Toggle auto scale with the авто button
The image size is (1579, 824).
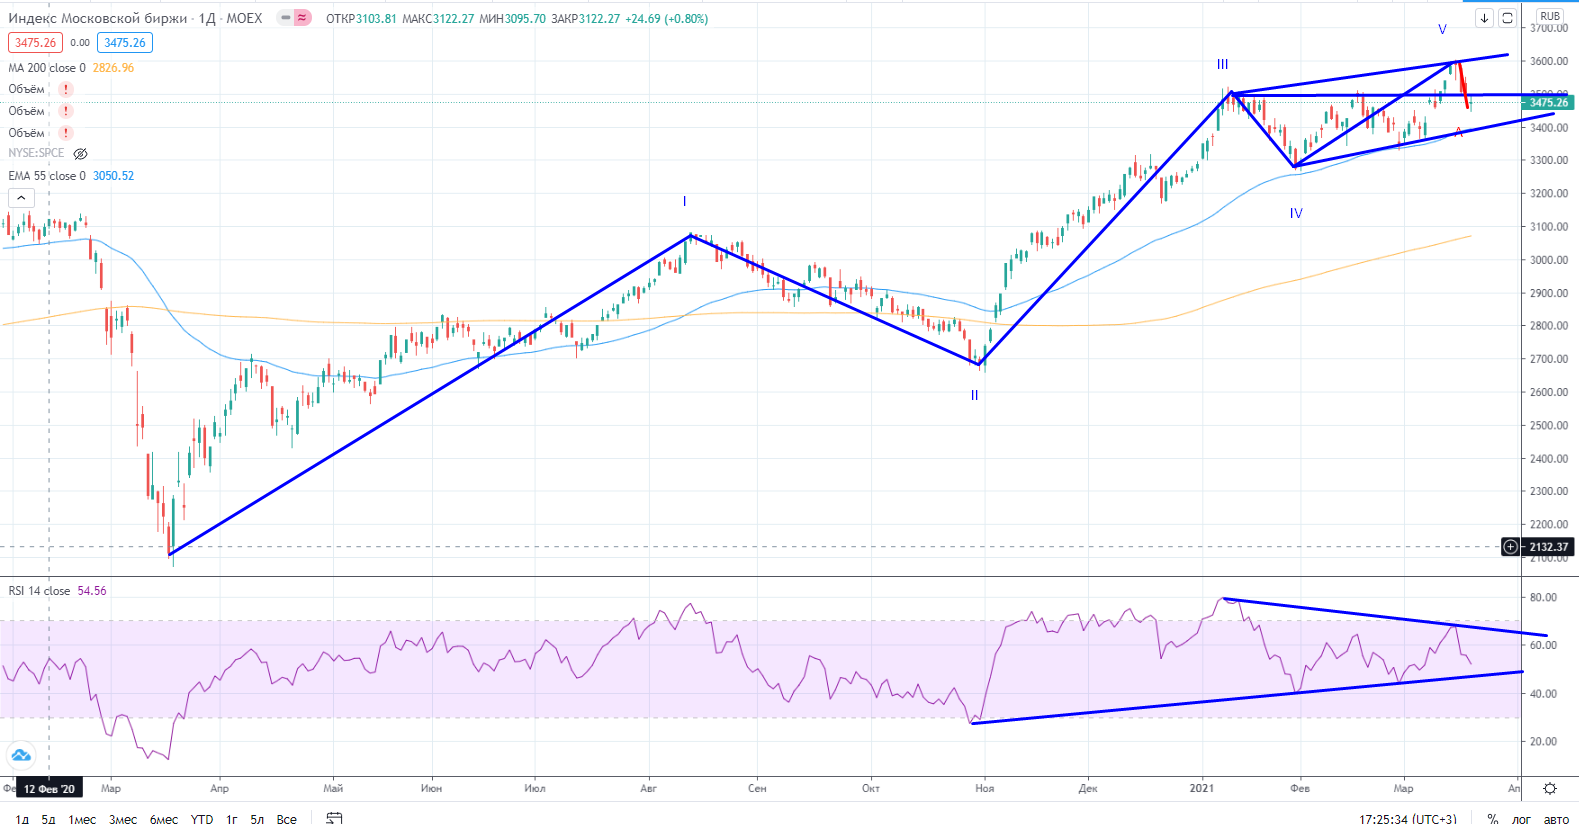click(1556, 819)
